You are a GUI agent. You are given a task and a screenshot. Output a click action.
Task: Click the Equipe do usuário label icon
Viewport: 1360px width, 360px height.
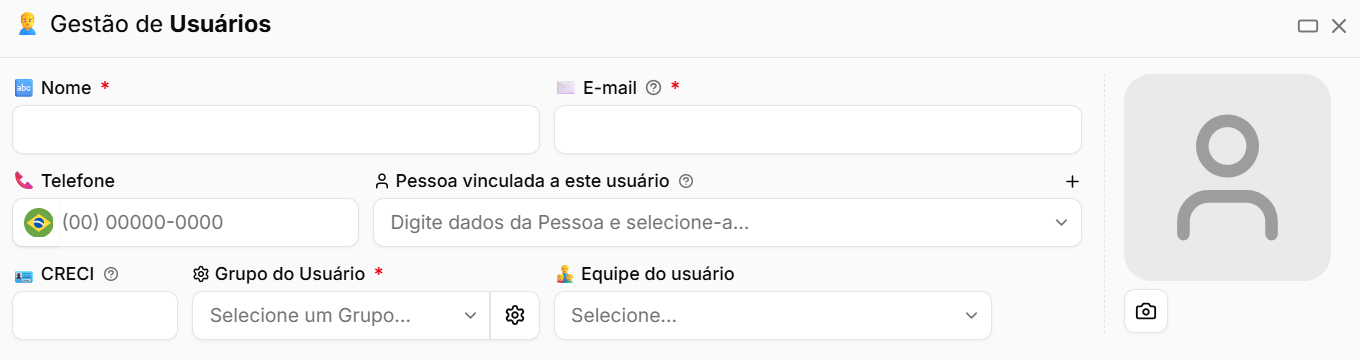[564, 274]
